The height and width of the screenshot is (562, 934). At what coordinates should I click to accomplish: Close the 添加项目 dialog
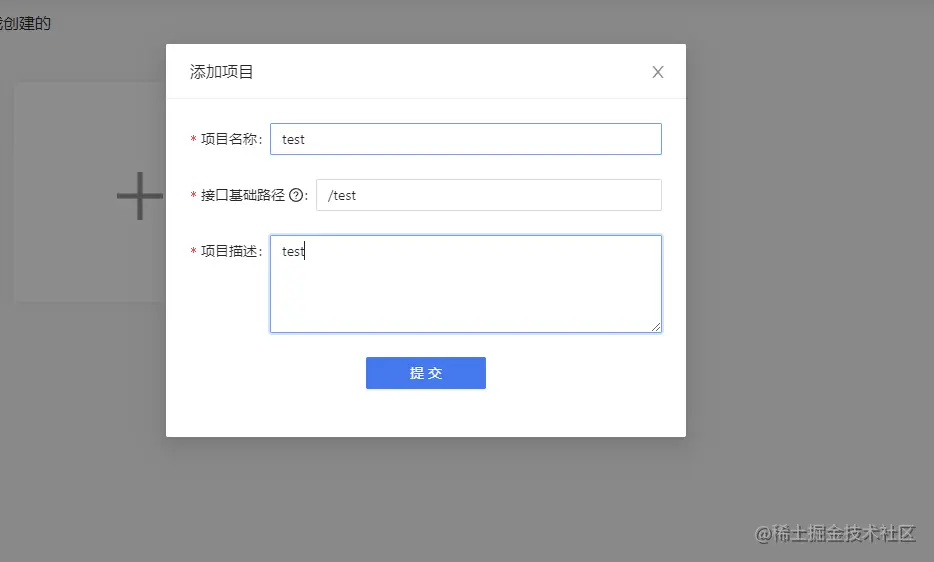(x=658, y=72)
